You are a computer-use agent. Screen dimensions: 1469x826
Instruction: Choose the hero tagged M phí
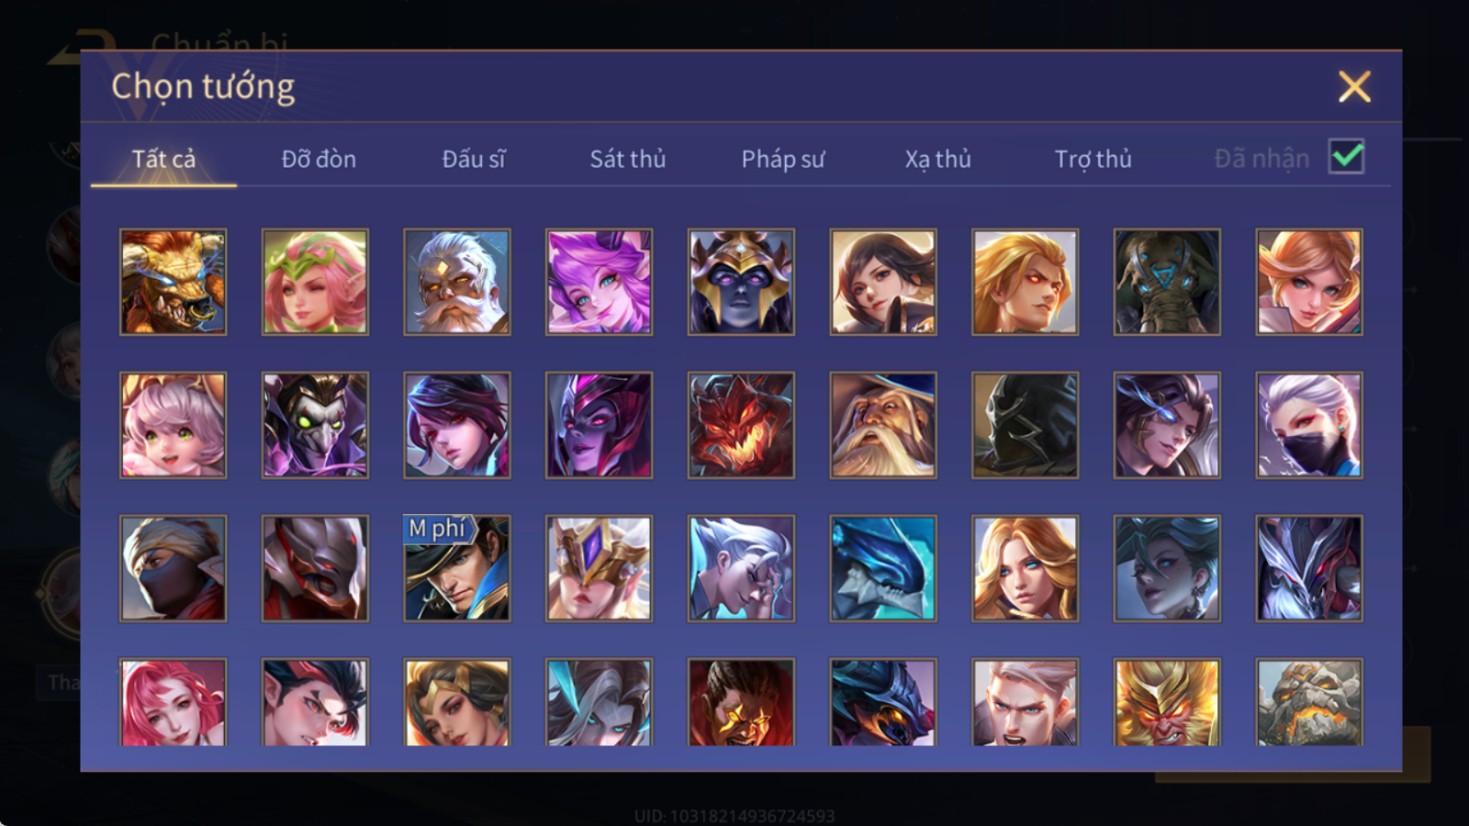pyautogui.click(x=457, y=568)
